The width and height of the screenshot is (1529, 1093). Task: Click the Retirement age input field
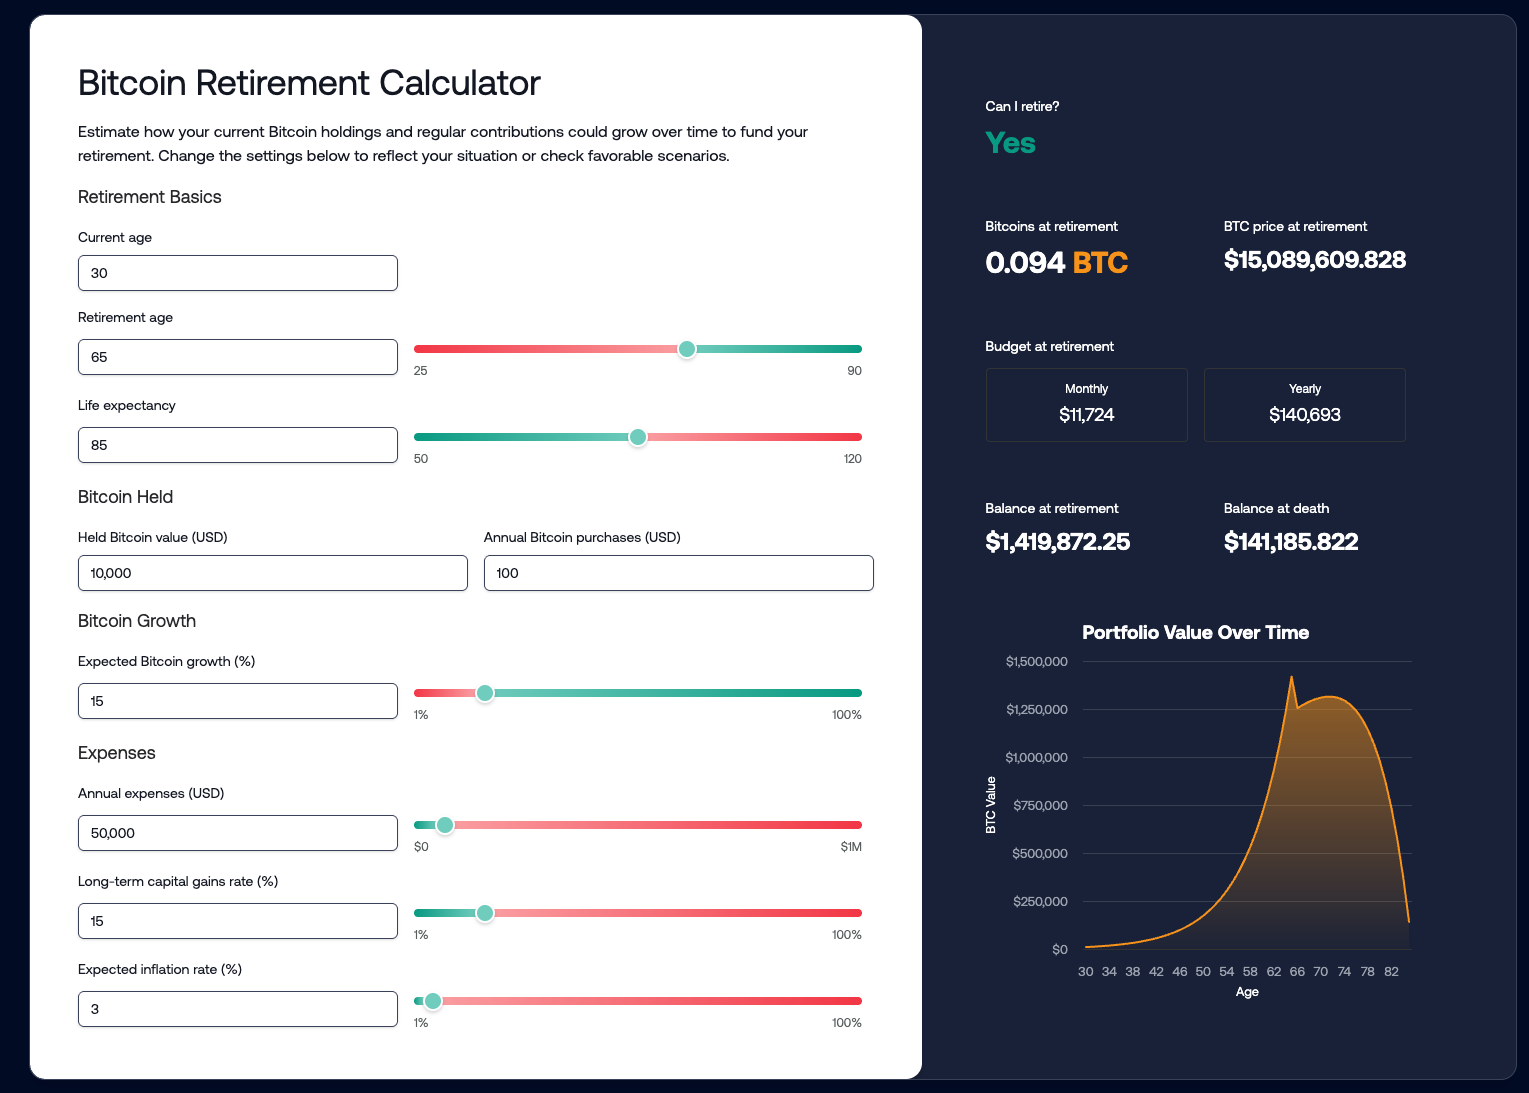pyautogui.click(x=238, y=357)
